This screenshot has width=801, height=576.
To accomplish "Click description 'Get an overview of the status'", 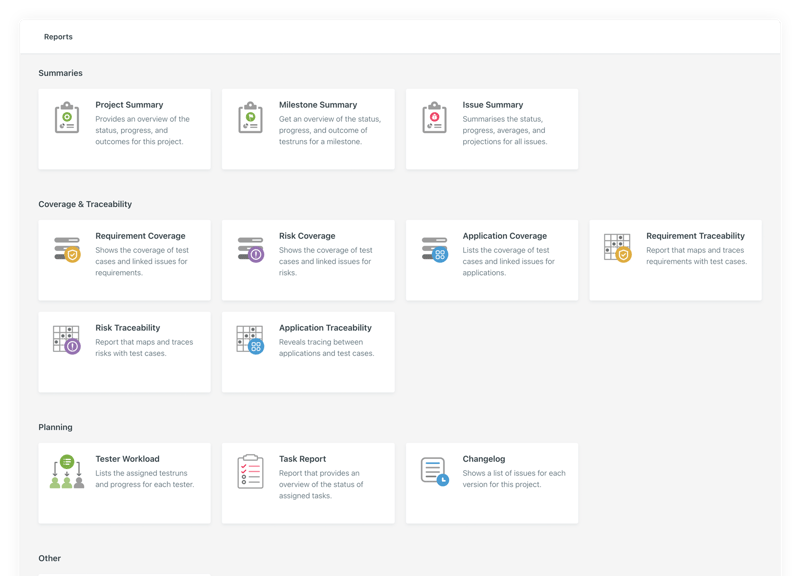I will point(330,130).
